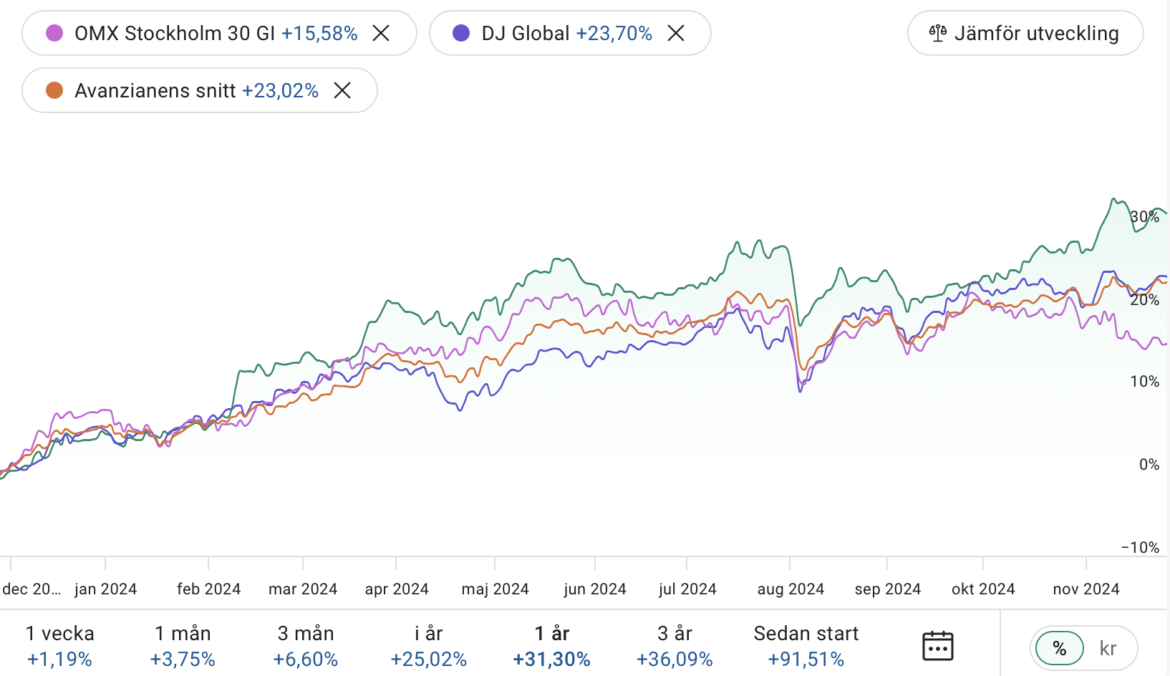This screenshot has width=1170, height=676.
Task: Click the aug 2024 dip on chart
Action: tap(800, 385)
